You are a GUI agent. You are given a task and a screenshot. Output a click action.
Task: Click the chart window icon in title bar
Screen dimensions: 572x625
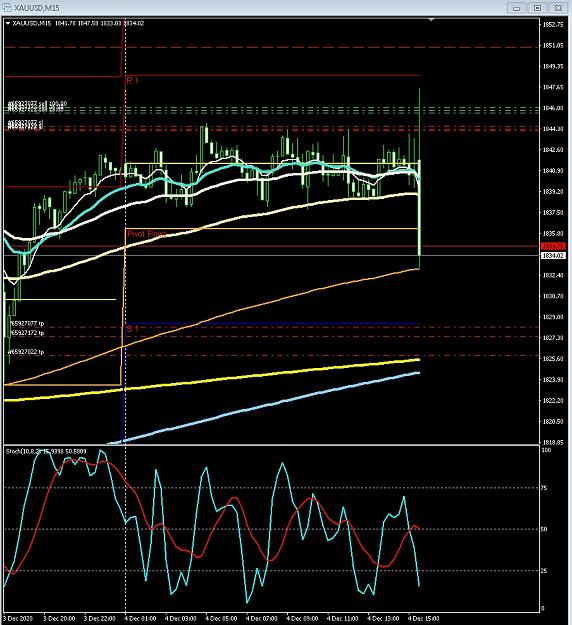[x=7, y=7]
